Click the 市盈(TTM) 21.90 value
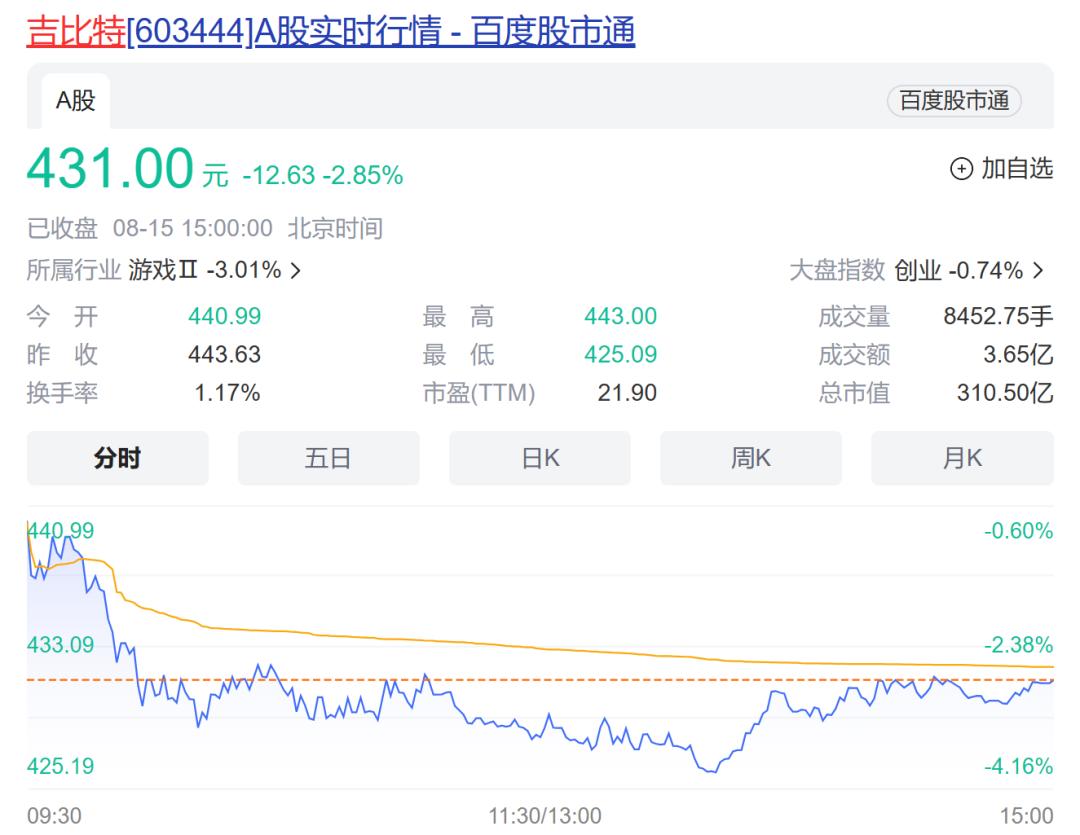 click(x=627, y=394)
